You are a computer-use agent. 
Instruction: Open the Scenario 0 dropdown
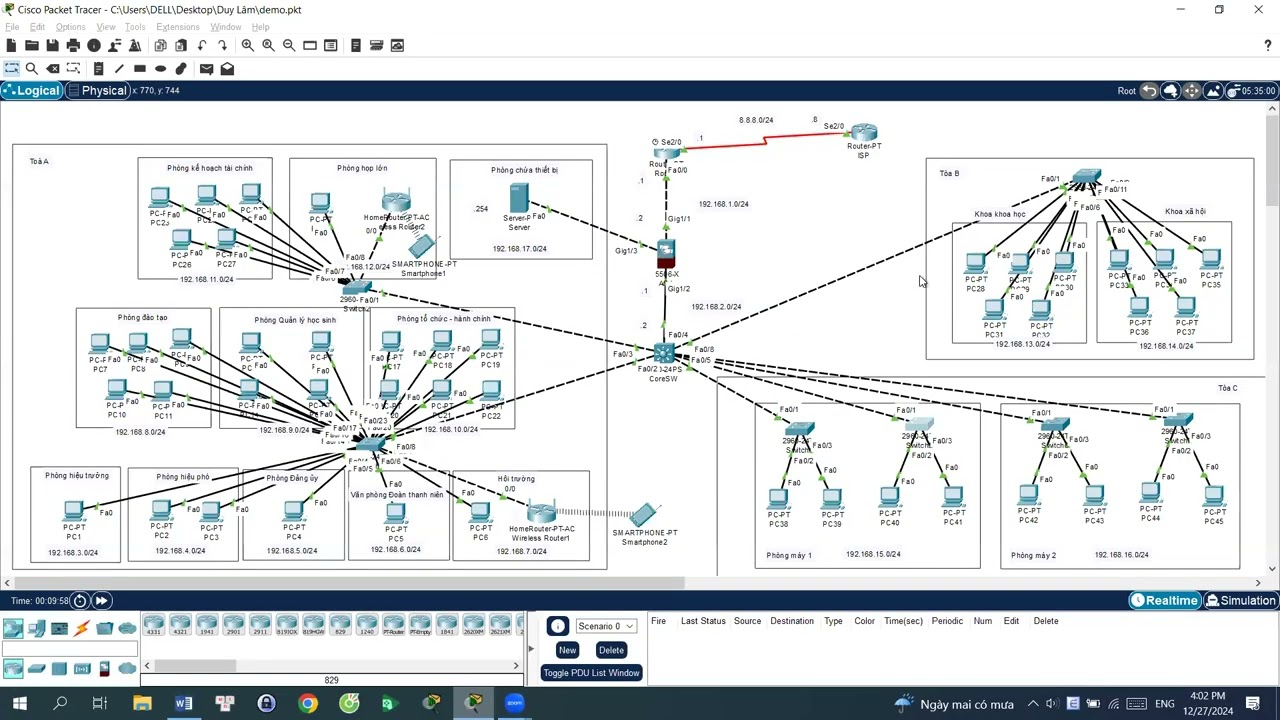(606, 626)
